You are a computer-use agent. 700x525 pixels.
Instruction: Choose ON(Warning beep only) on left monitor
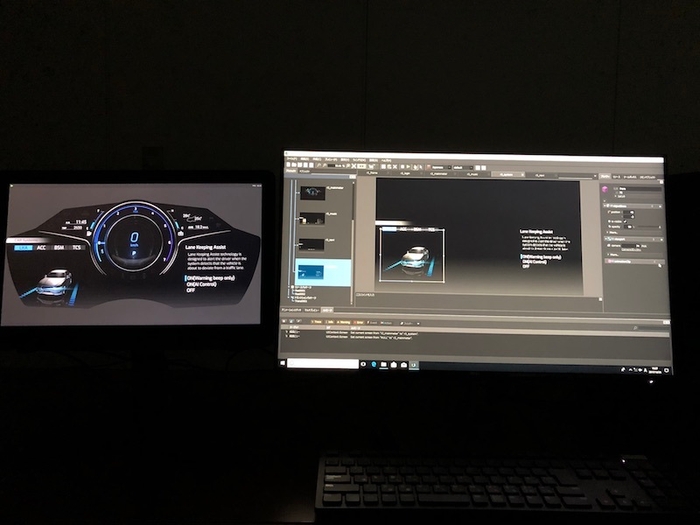[213, 278]
